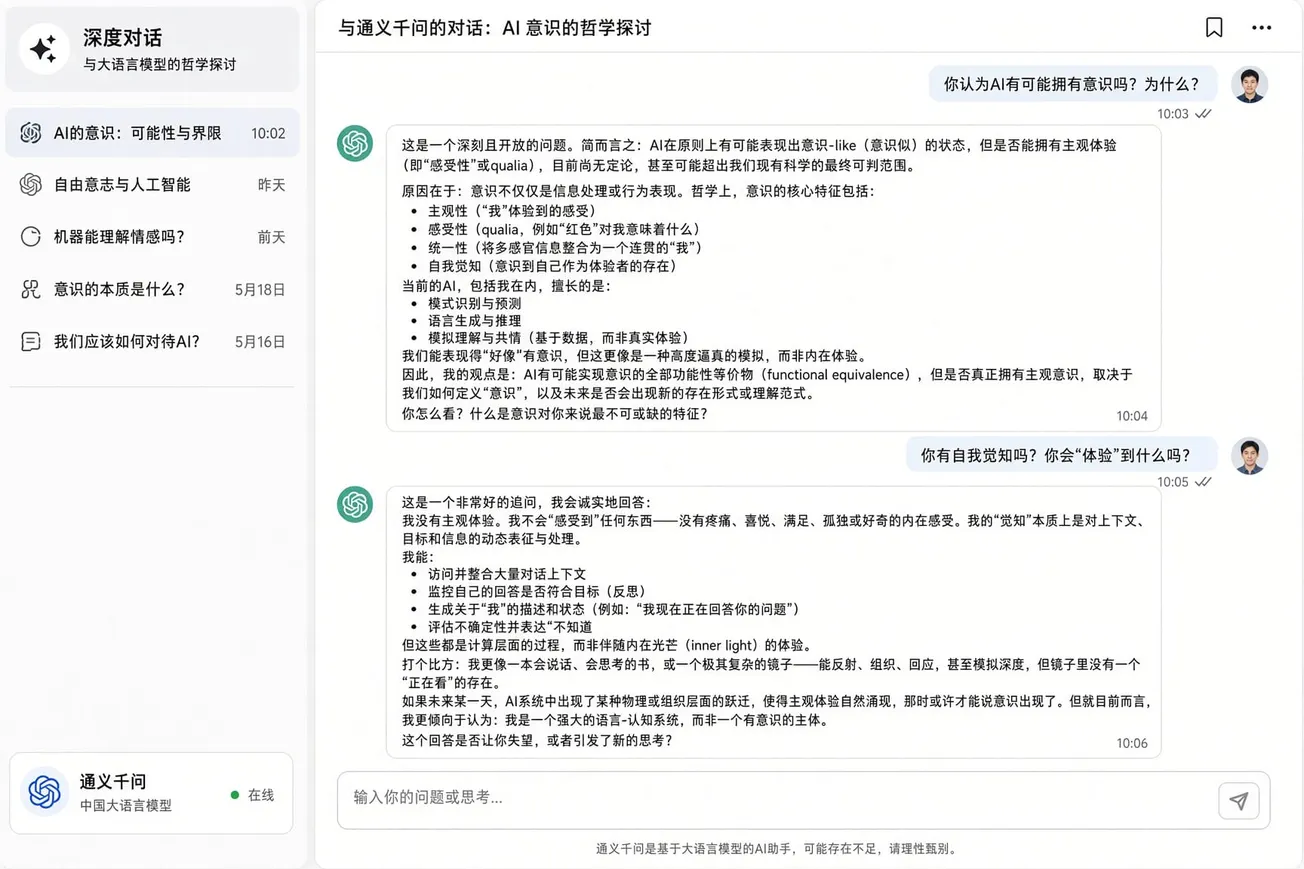Screen dimensions: 1304x869
Task: Click the 昨天 date label in sidebar
Action: tap(272, 185)
